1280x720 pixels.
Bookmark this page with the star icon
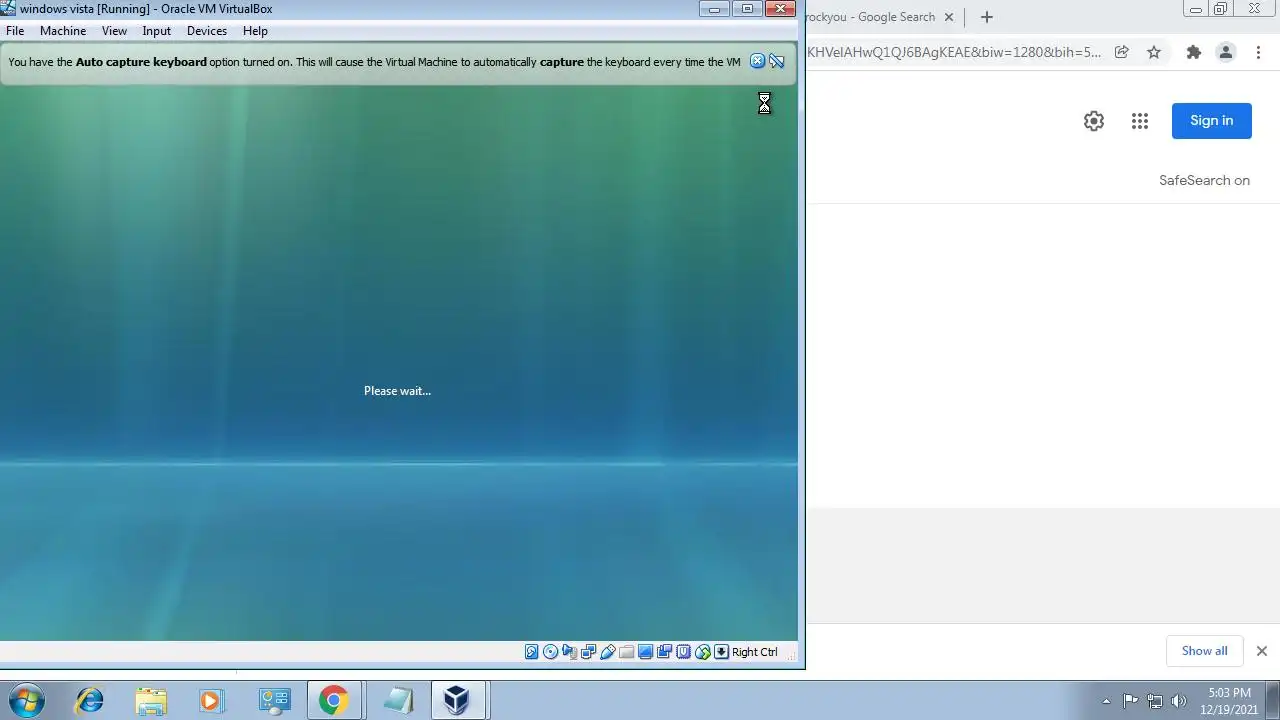point(1154,52)
